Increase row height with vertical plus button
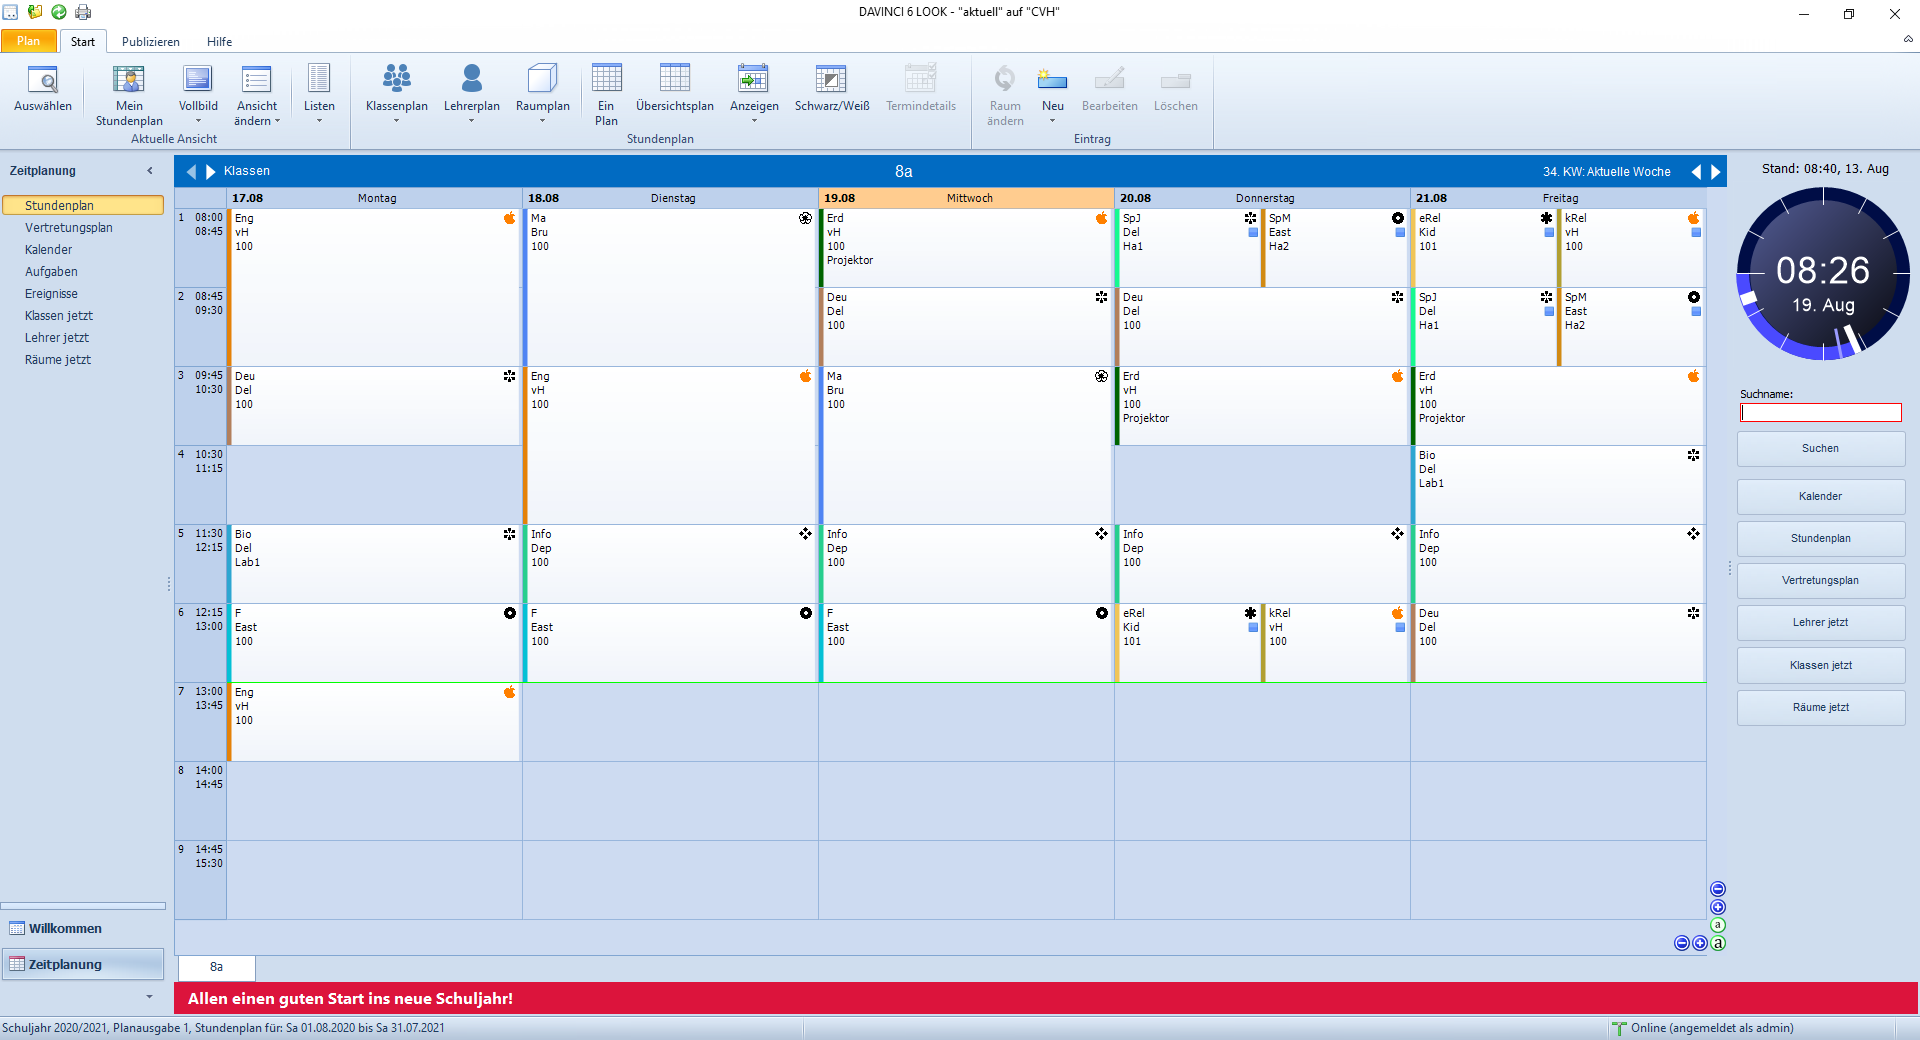 pos(1718,907)
